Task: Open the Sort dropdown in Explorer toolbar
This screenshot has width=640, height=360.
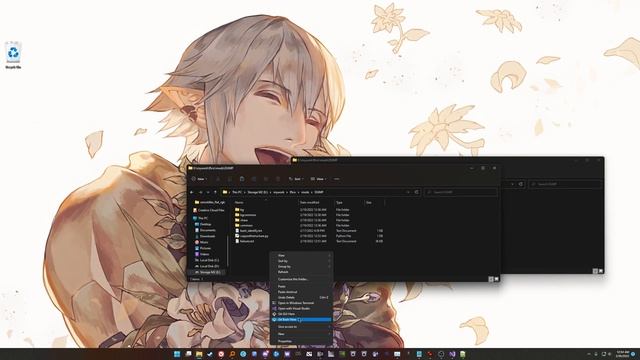Action: 296,179
